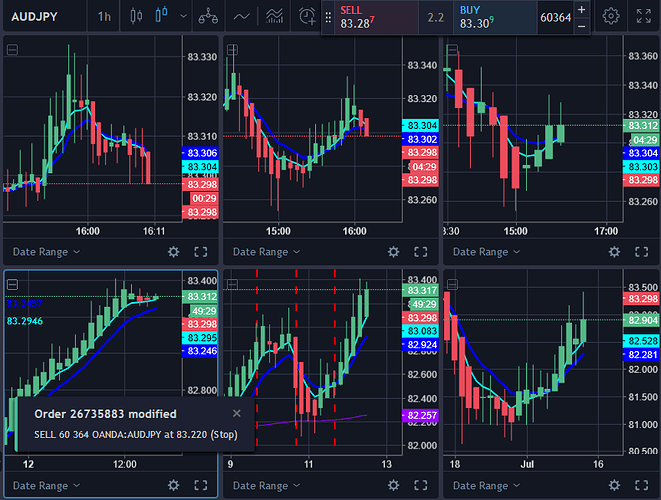Expand the chart style dropdown arrow
Image resolution: width=661 pixels, height=500 pixels.
[181, 16]
